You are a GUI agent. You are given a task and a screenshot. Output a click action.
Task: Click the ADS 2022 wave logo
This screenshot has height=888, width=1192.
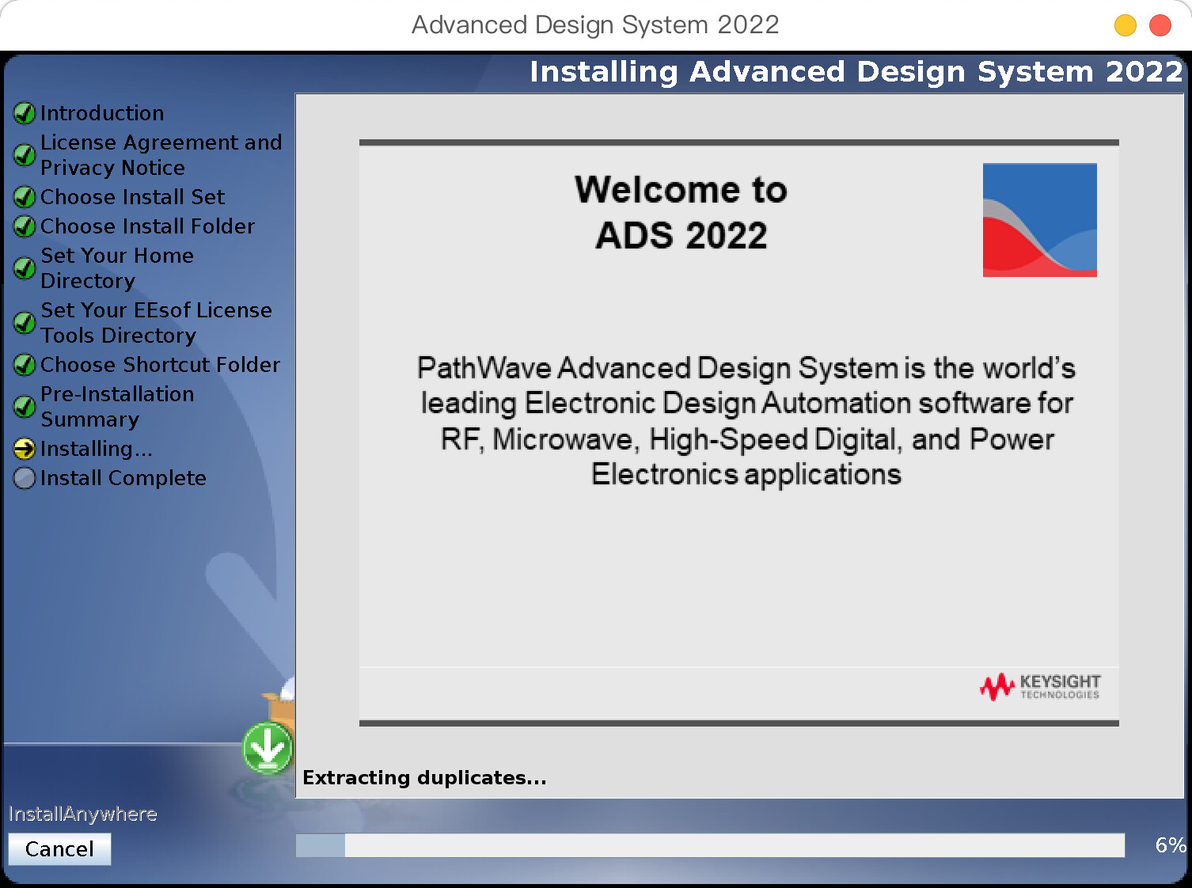(x=1039, y=220)
